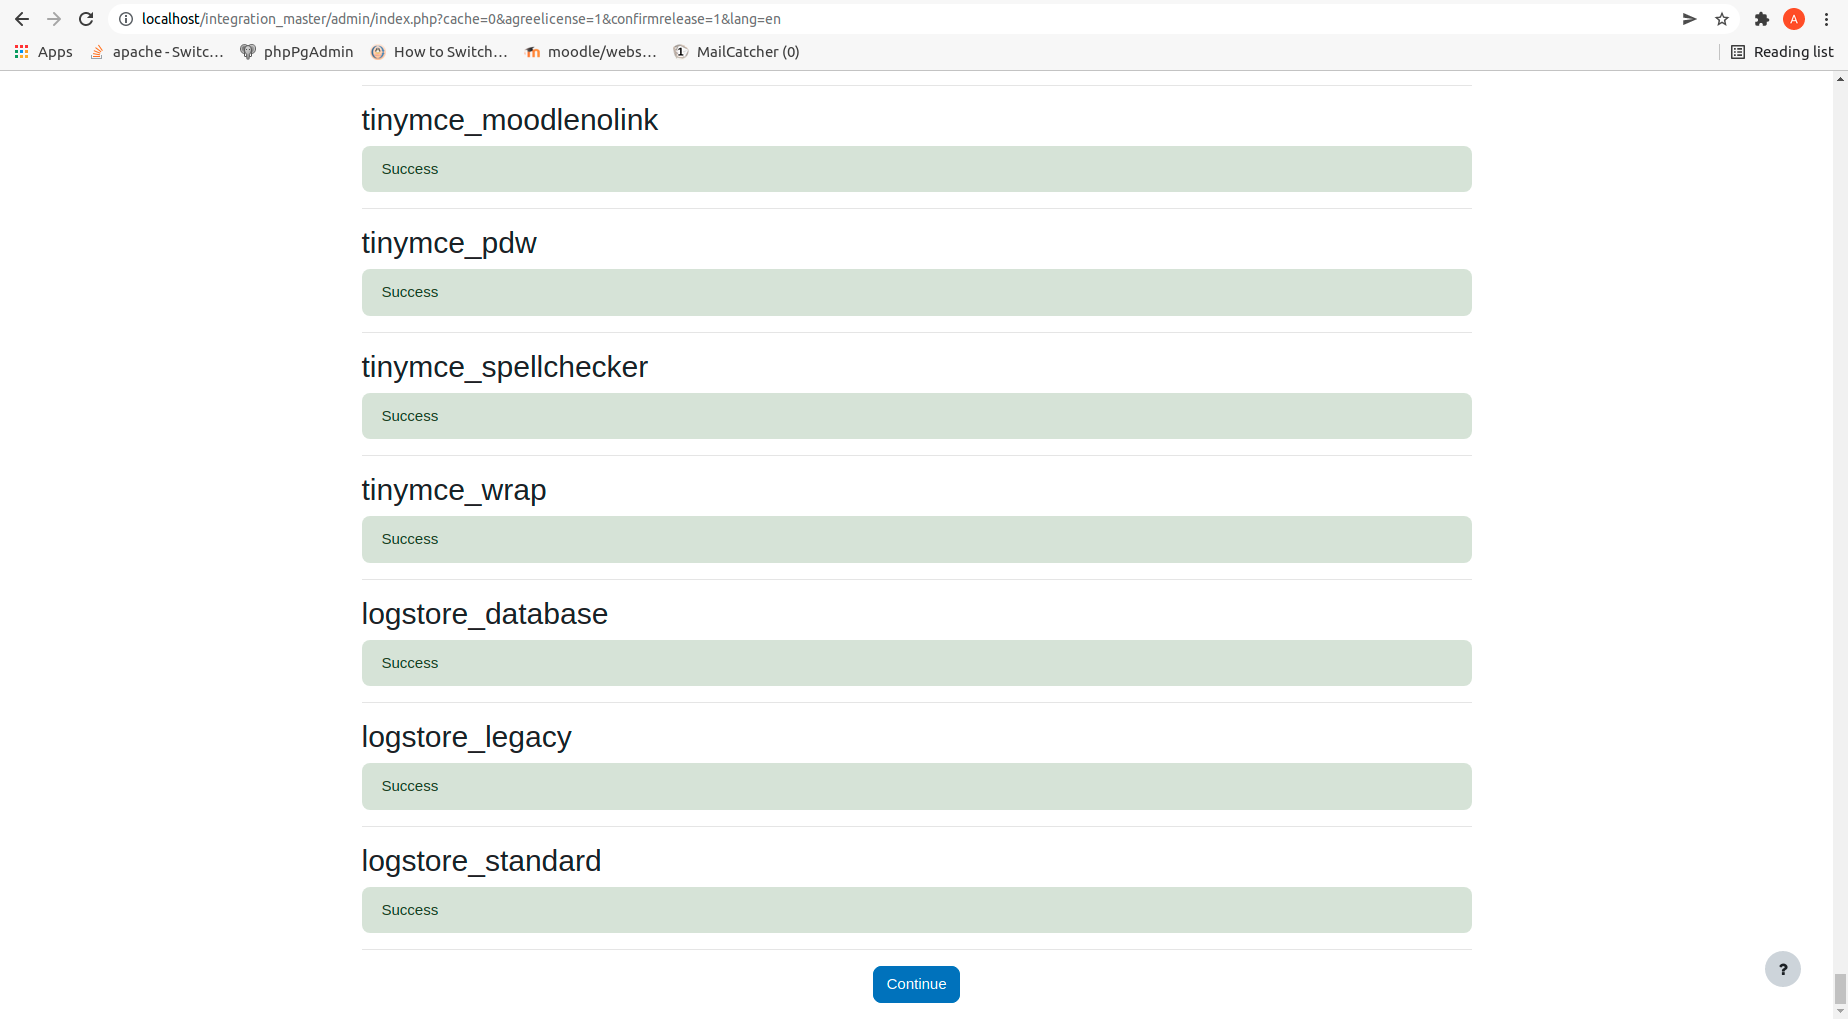Go back to the previous page

pos(22,19)
